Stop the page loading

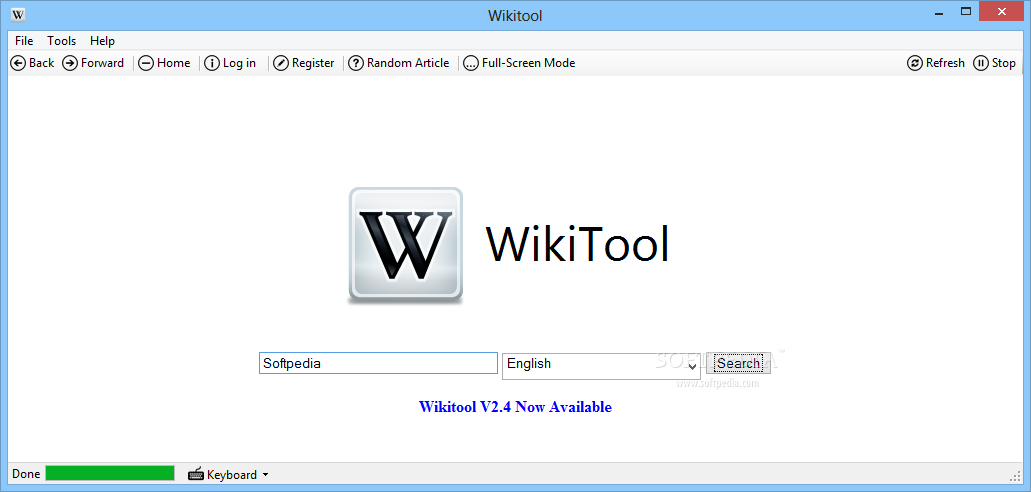(x=994, y=63)
